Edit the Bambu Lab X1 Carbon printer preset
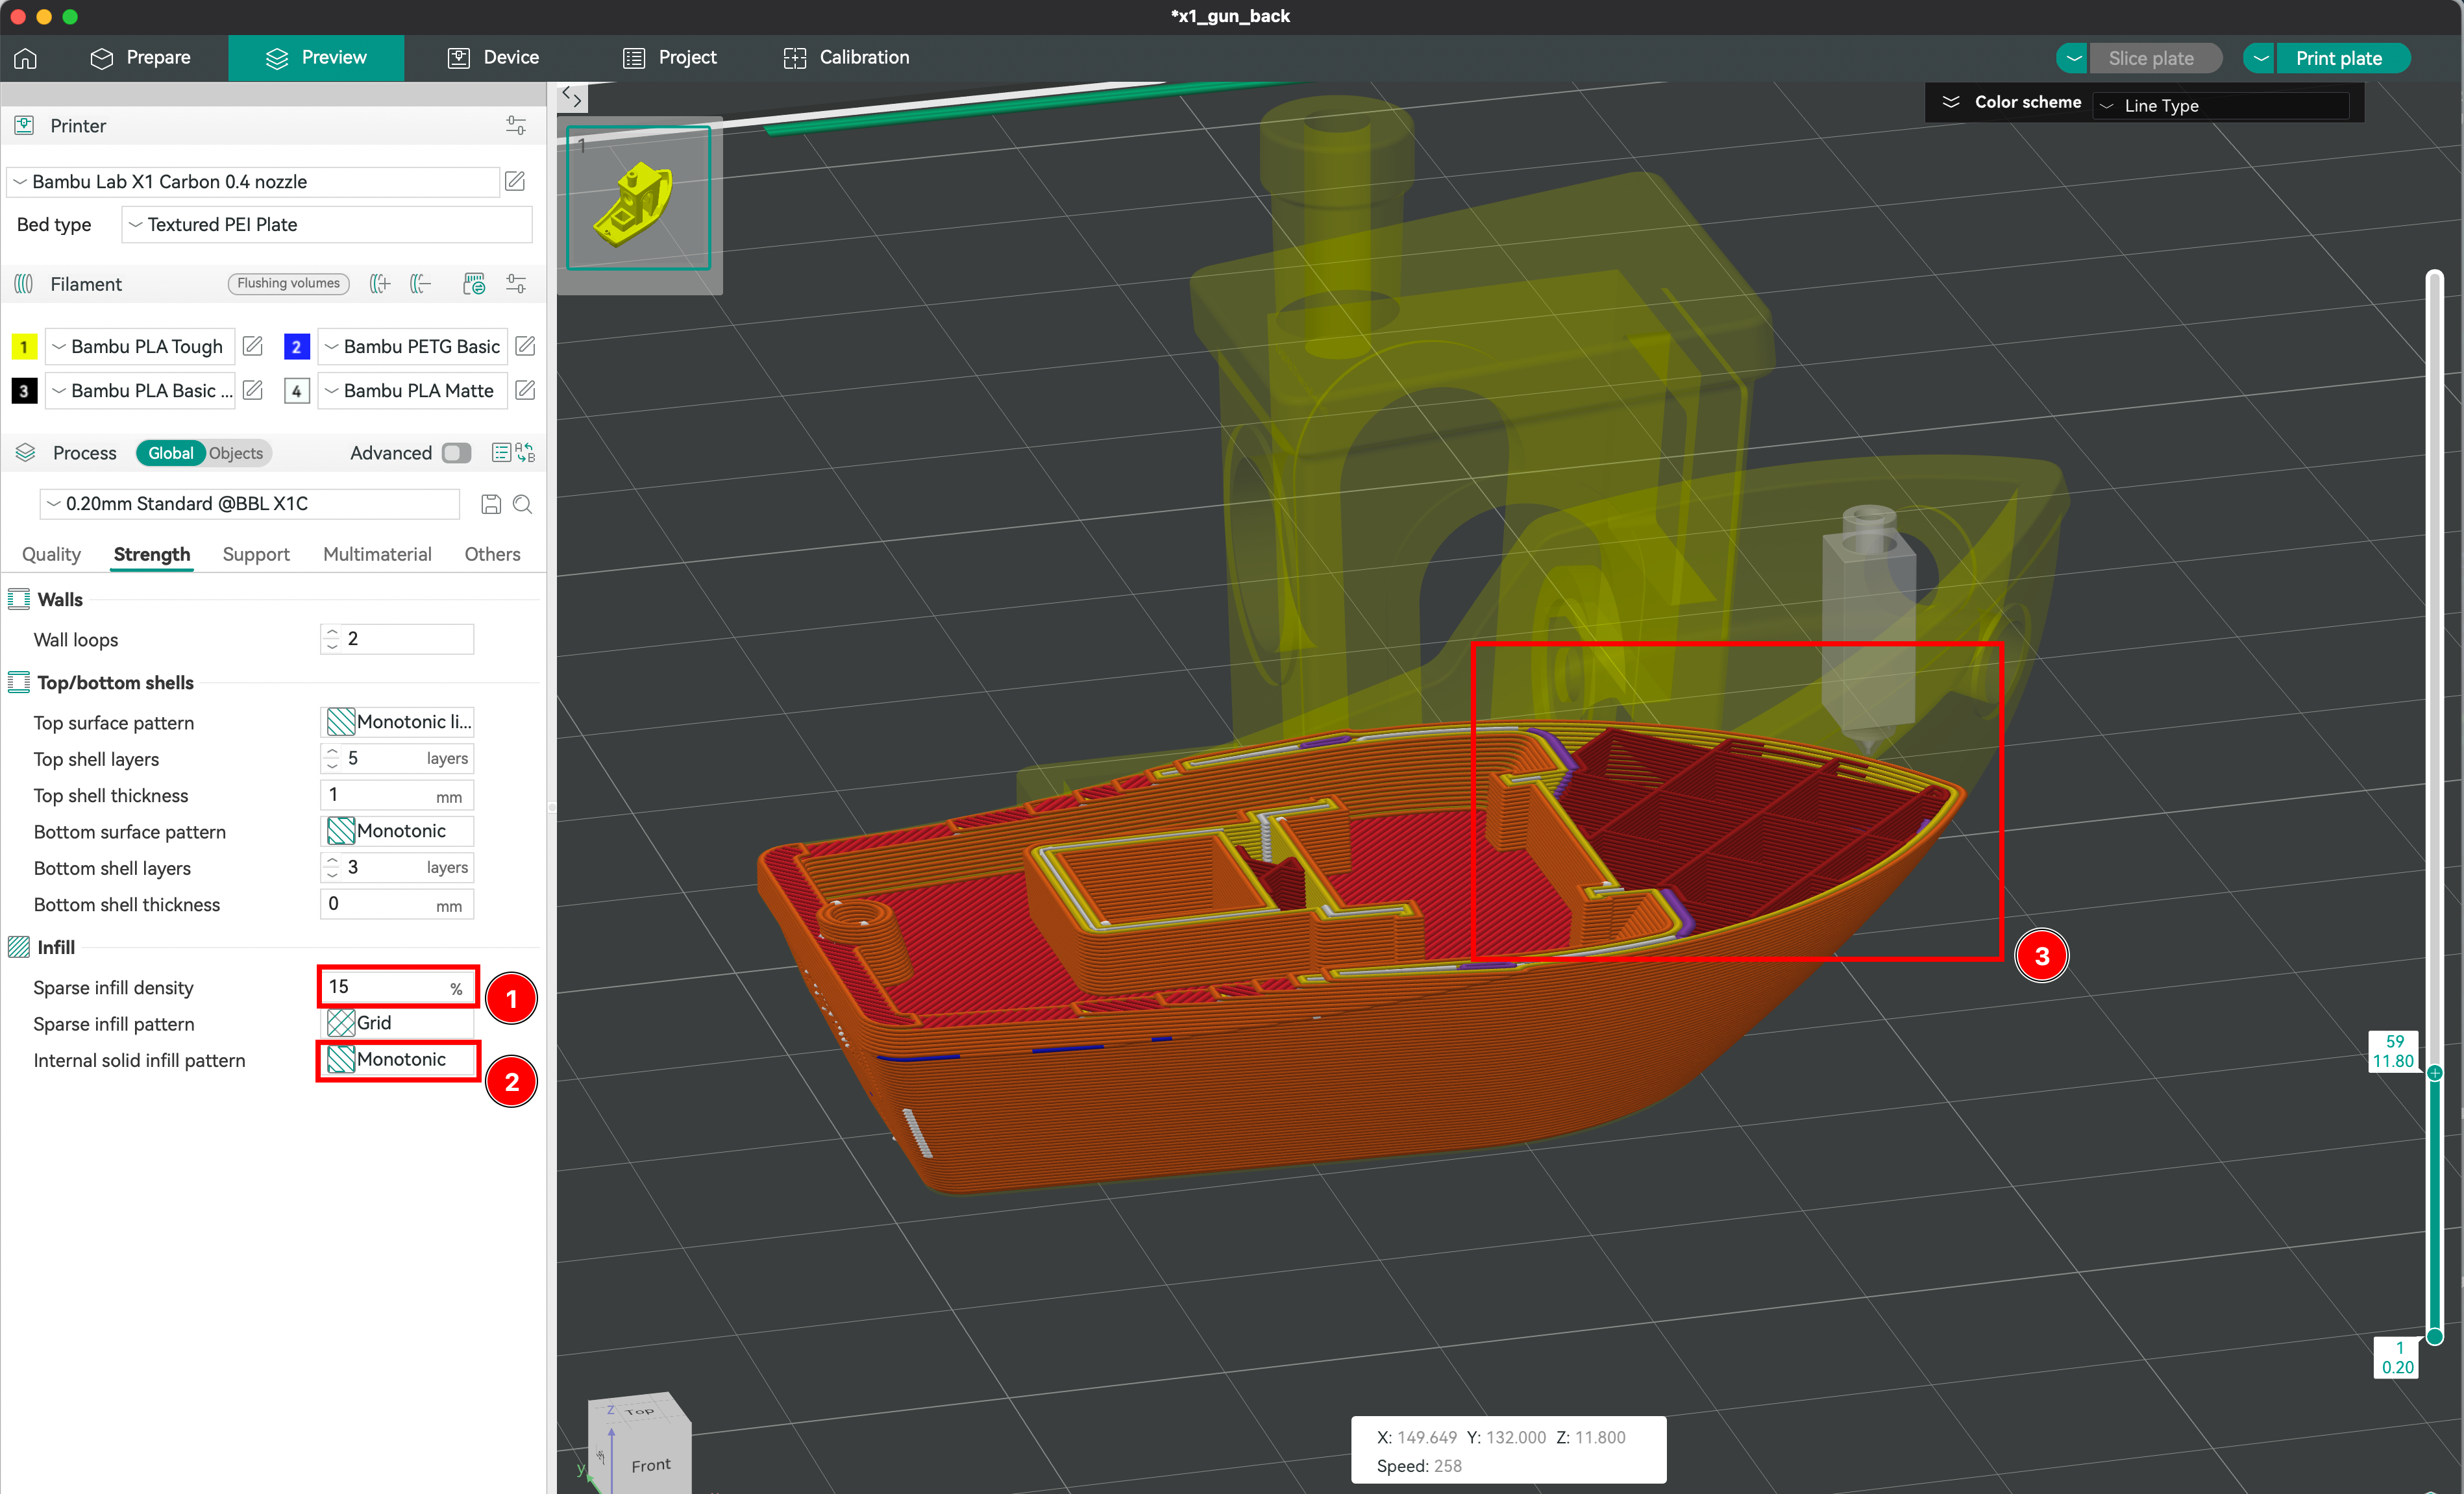The width and height of the screenshot is (2464, 1494). pyautogui.click(x=515, y=181)
